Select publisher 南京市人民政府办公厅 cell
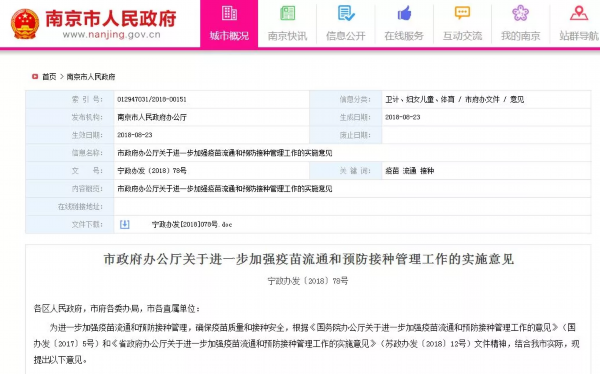Image resolution: width=600 pixels, height=374 pixels. (152, 118)
